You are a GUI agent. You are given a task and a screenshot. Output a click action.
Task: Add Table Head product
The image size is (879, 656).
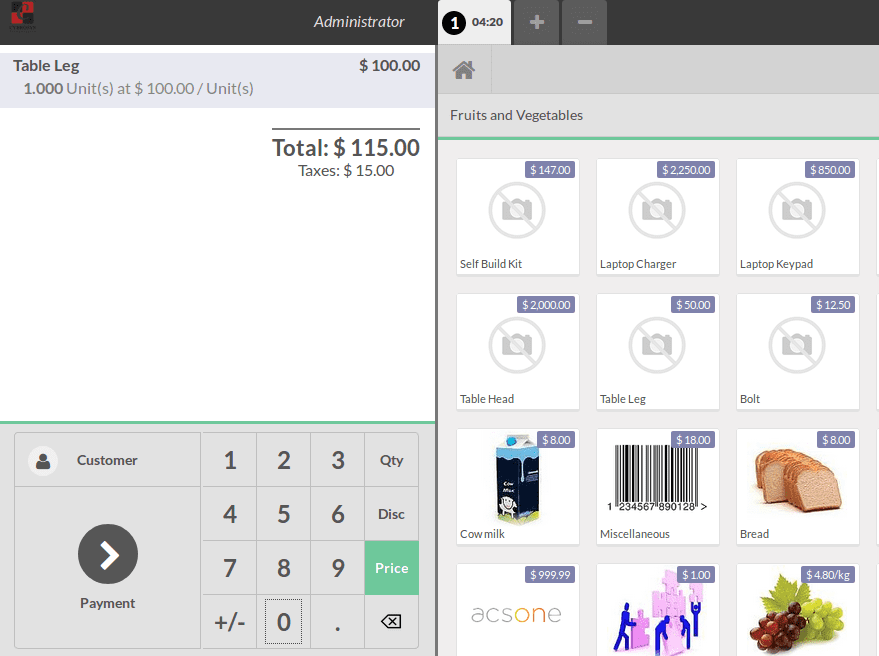coord(517,352)
